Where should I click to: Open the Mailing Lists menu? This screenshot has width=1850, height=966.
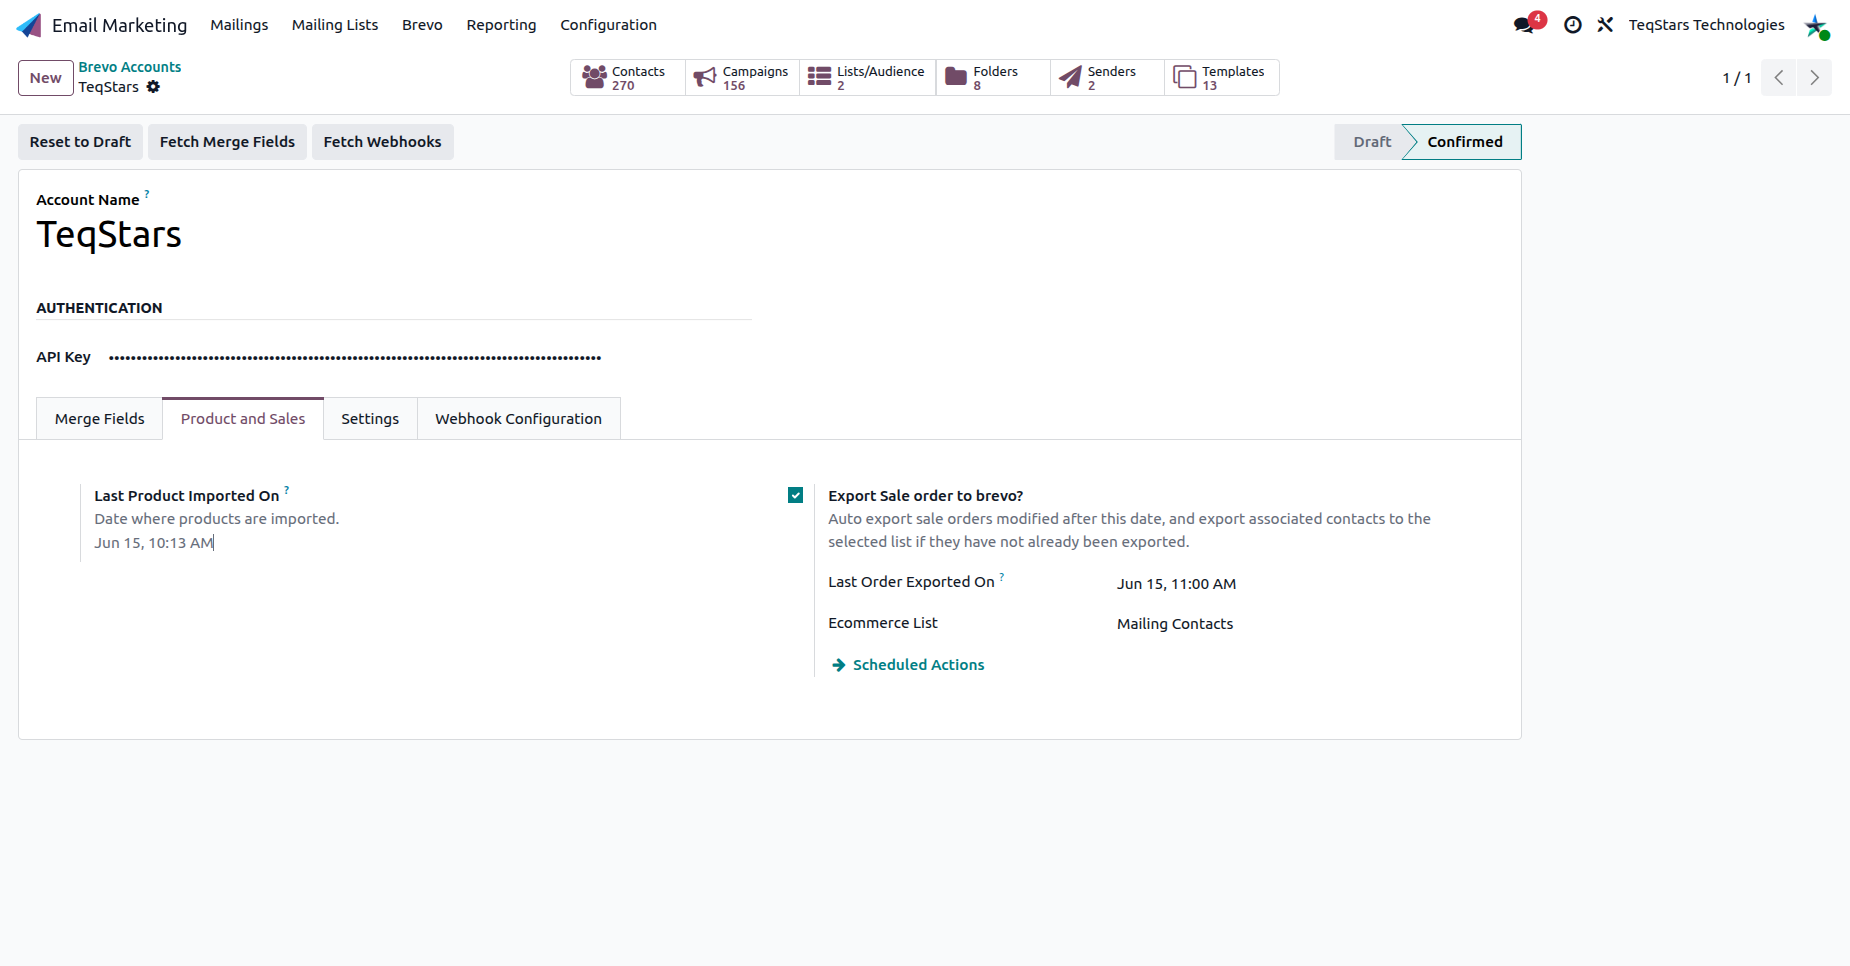[335, 25]
